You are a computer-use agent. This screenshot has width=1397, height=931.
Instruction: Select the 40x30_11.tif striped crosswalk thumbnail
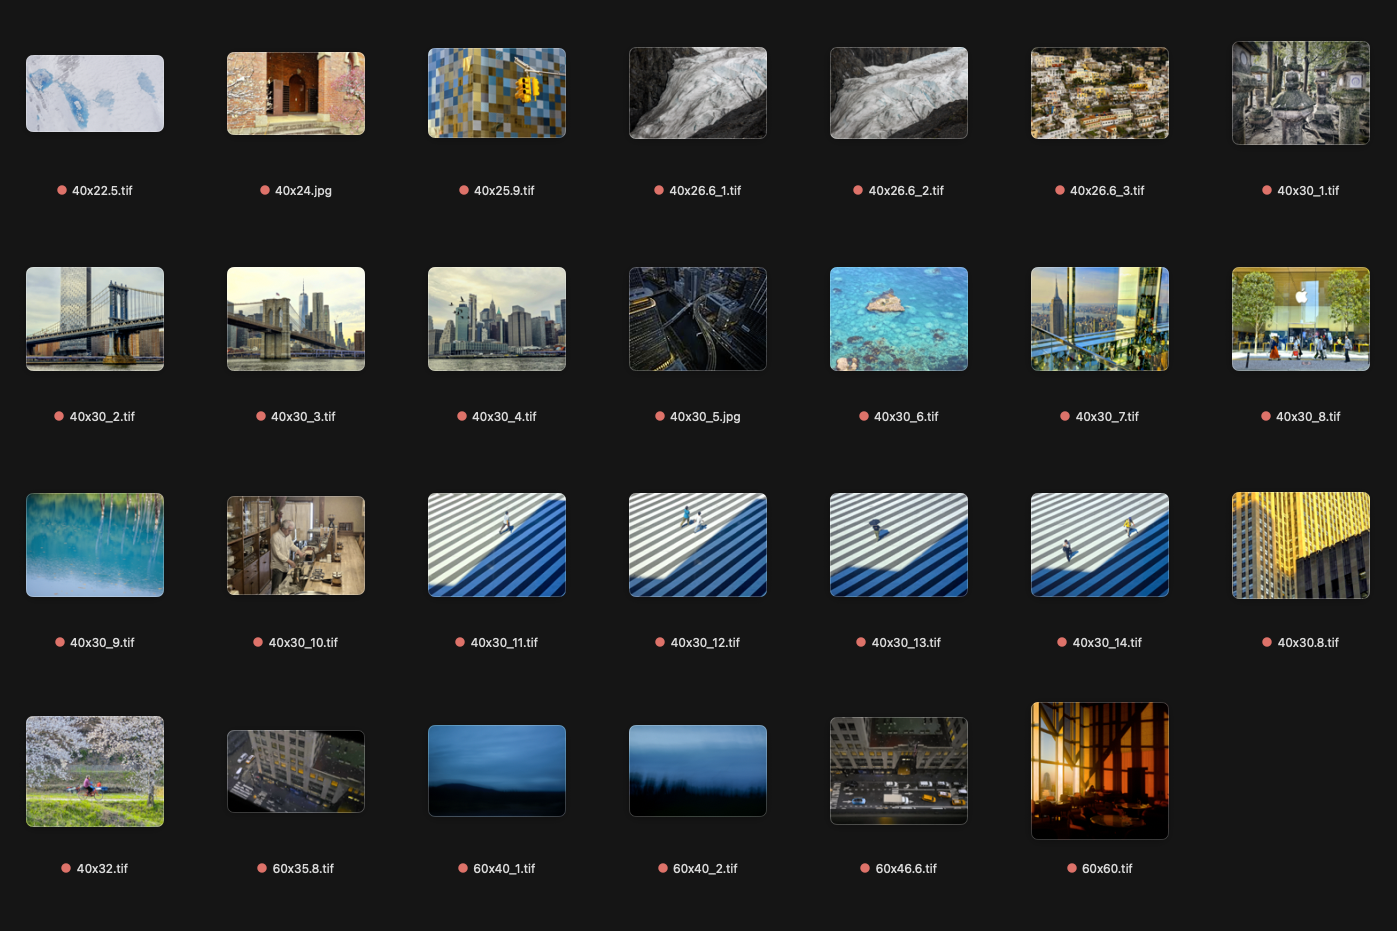pos(497,545)
